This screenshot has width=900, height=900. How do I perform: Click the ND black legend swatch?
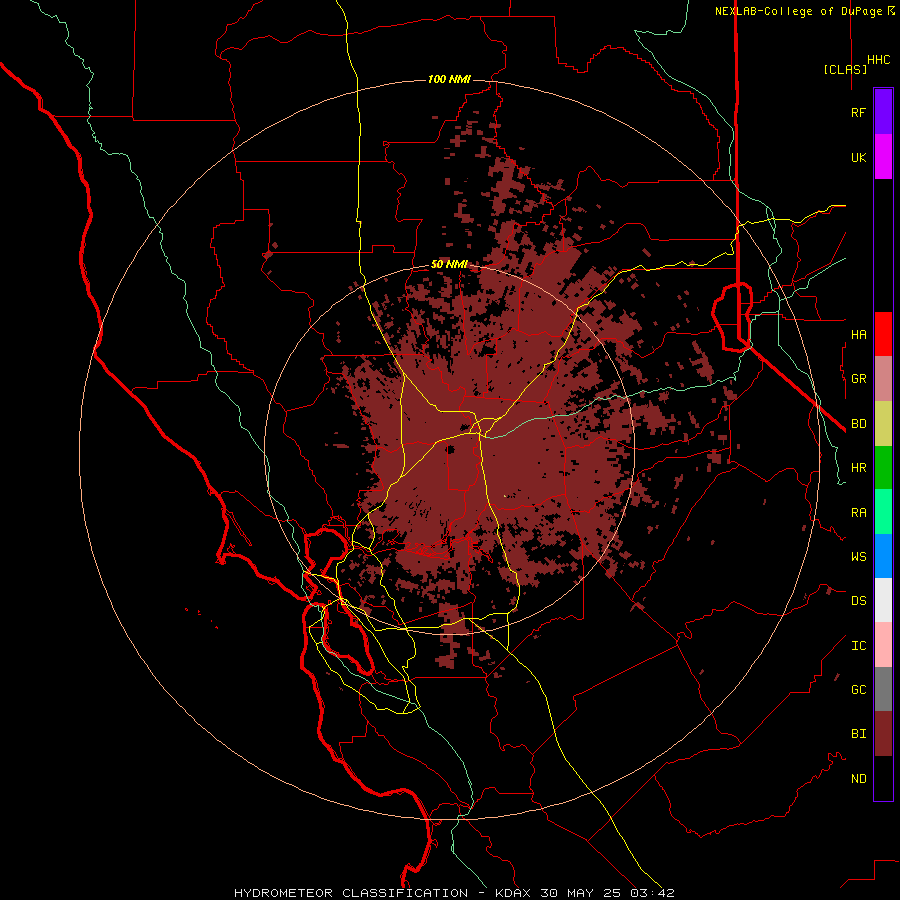[x=883, y=778]
